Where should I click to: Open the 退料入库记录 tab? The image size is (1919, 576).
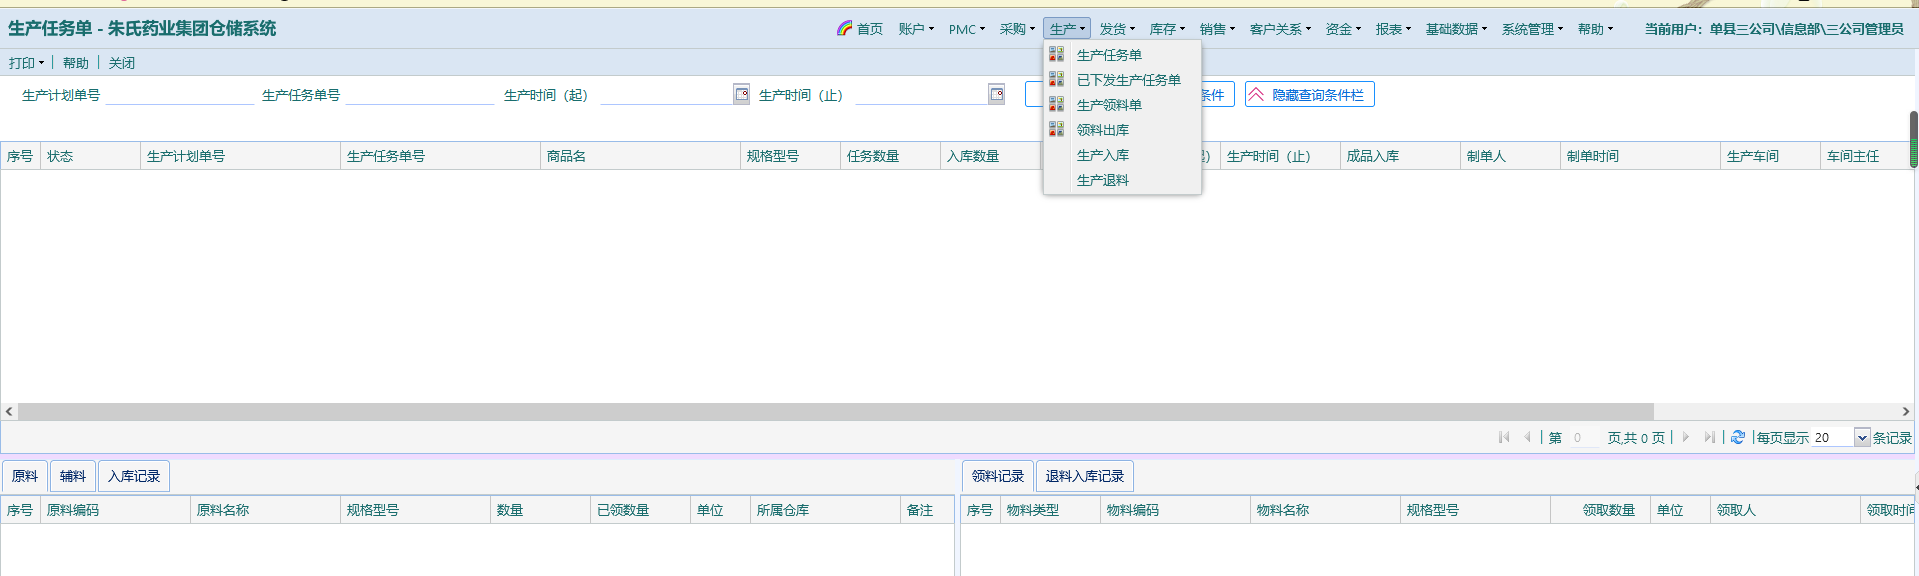click(1084, 476)
